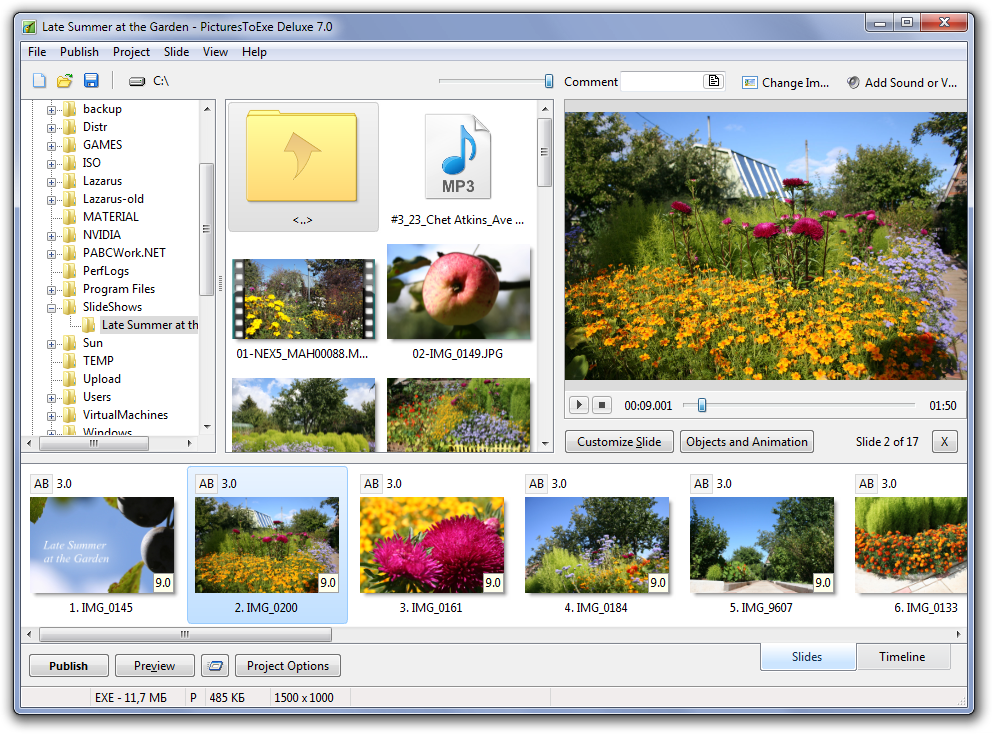Select the 01-NEX5_MAH00088 video file
Image resolution: width=993 pixels, height=734 pixels.
[x=303, y=299]
